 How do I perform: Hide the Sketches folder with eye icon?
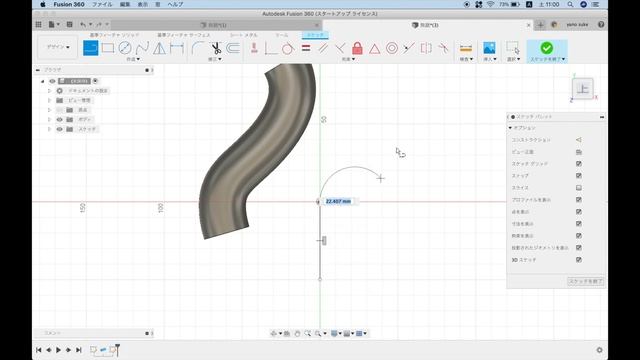pos(60,129)
